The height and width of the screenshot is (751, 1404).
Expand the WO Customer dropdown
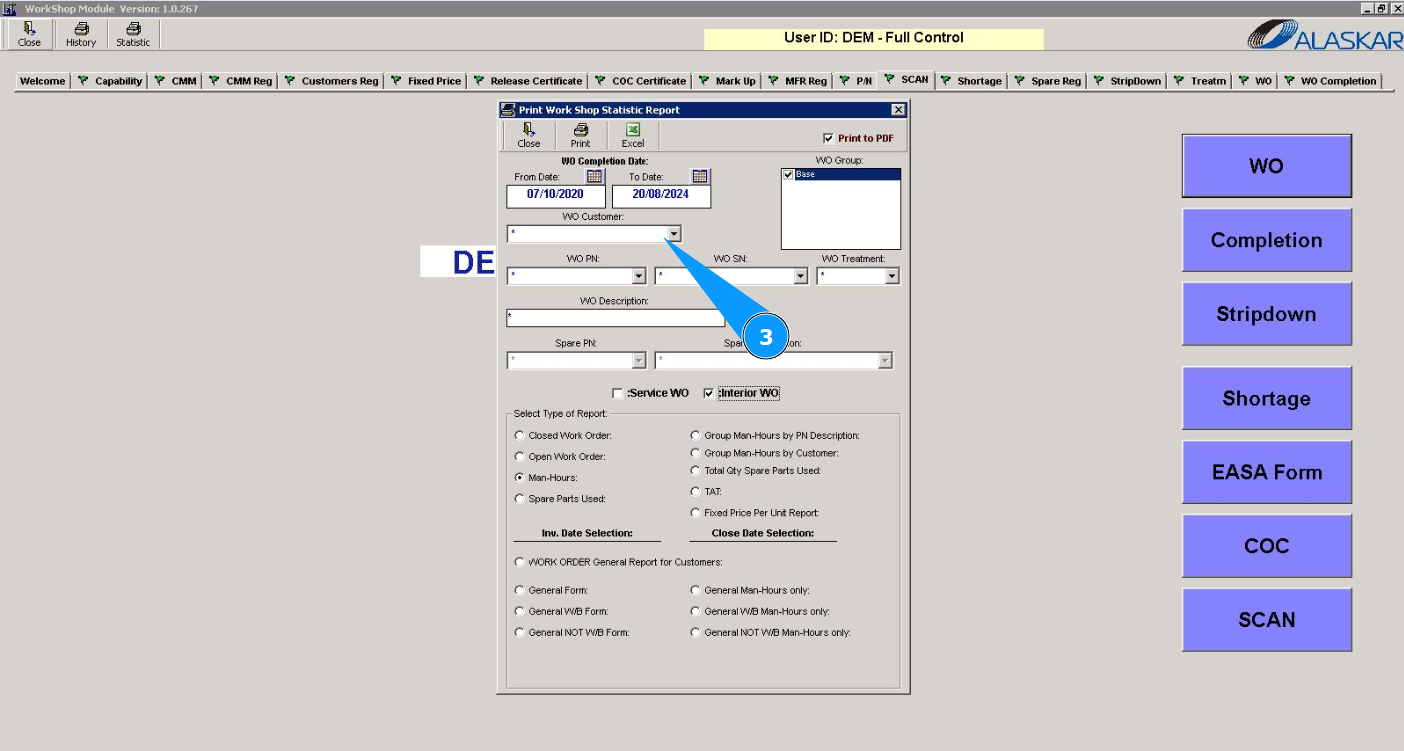tap(673, 234)
